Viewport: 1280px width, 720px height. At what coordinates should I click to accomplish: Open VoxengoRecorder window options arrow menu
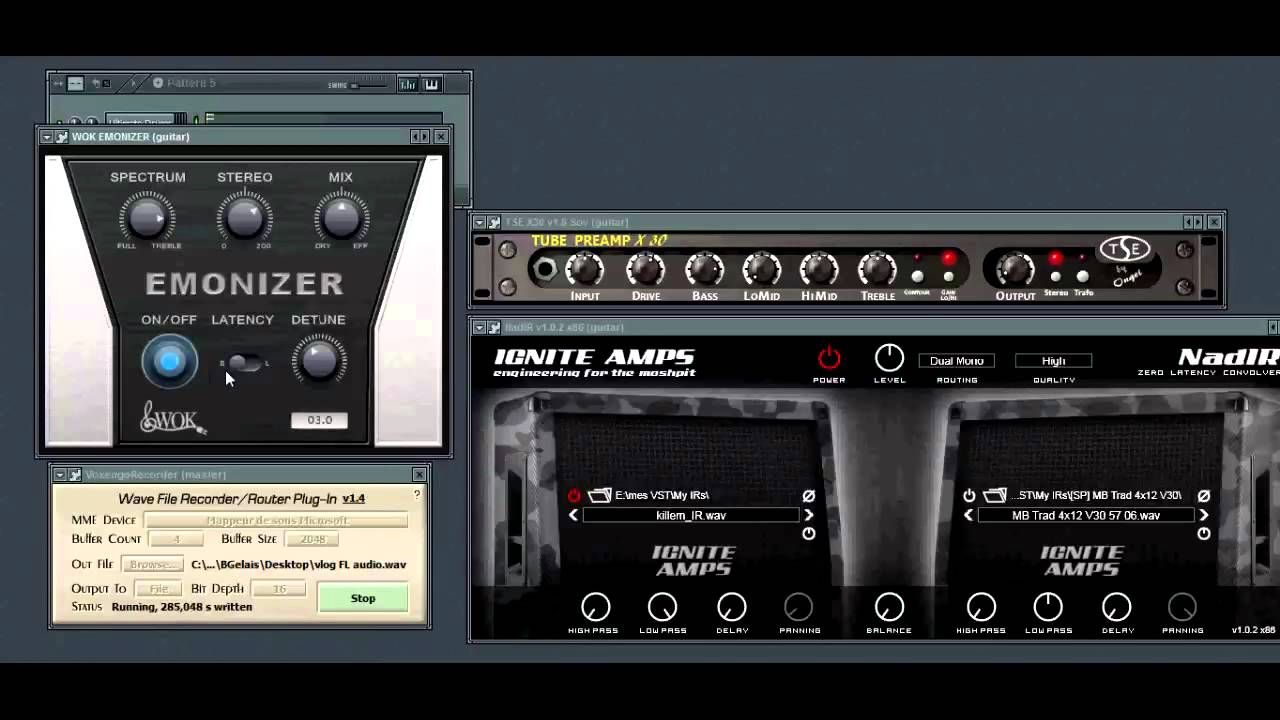click(x=59, y=475)
